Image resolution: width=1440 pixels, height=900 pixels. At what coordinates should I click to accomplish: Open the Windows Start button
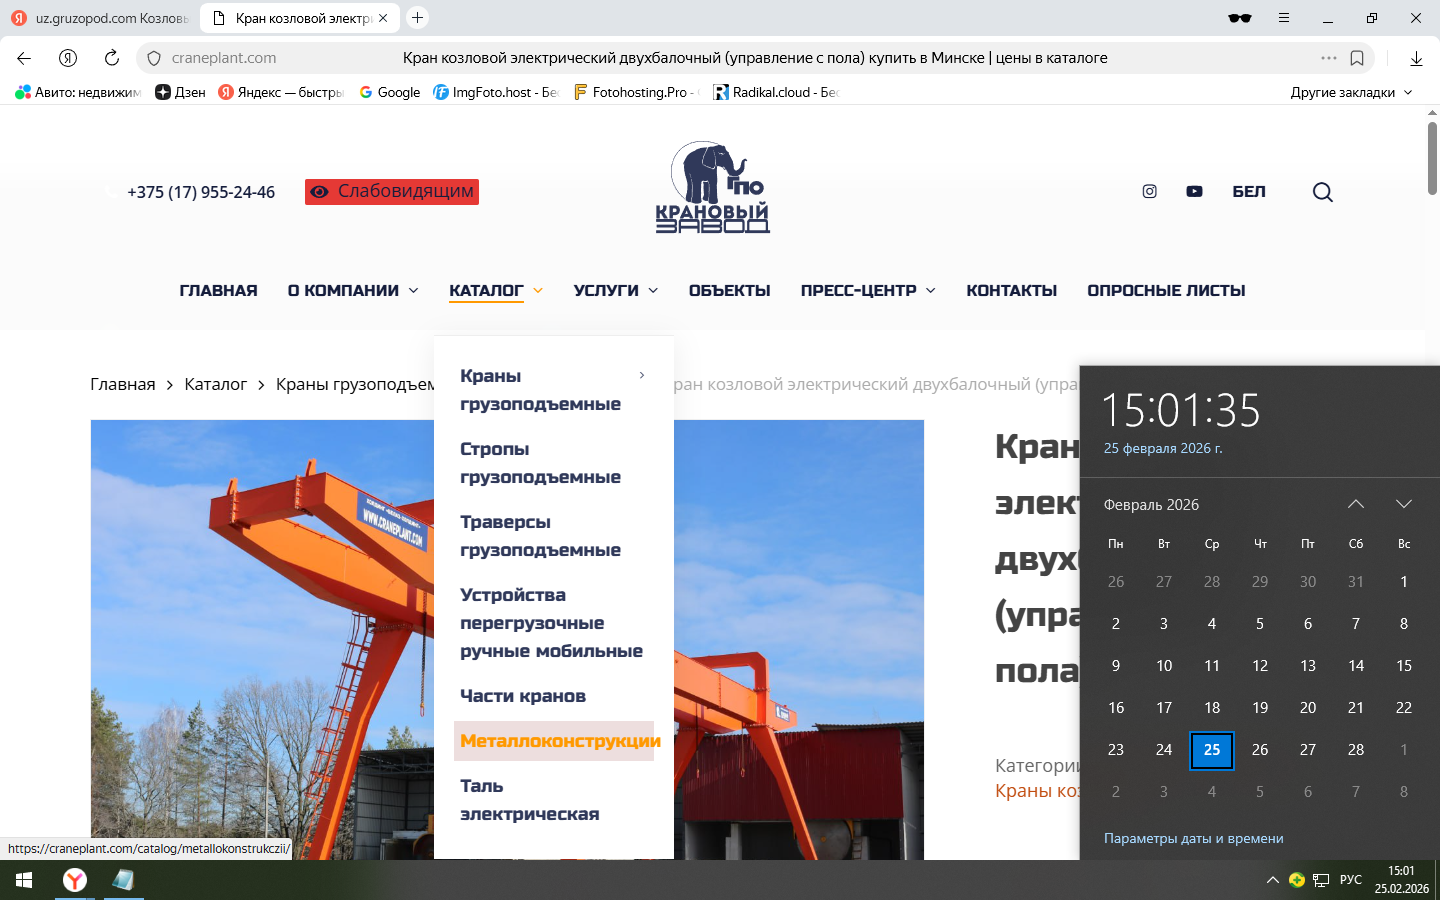point(24,880)
